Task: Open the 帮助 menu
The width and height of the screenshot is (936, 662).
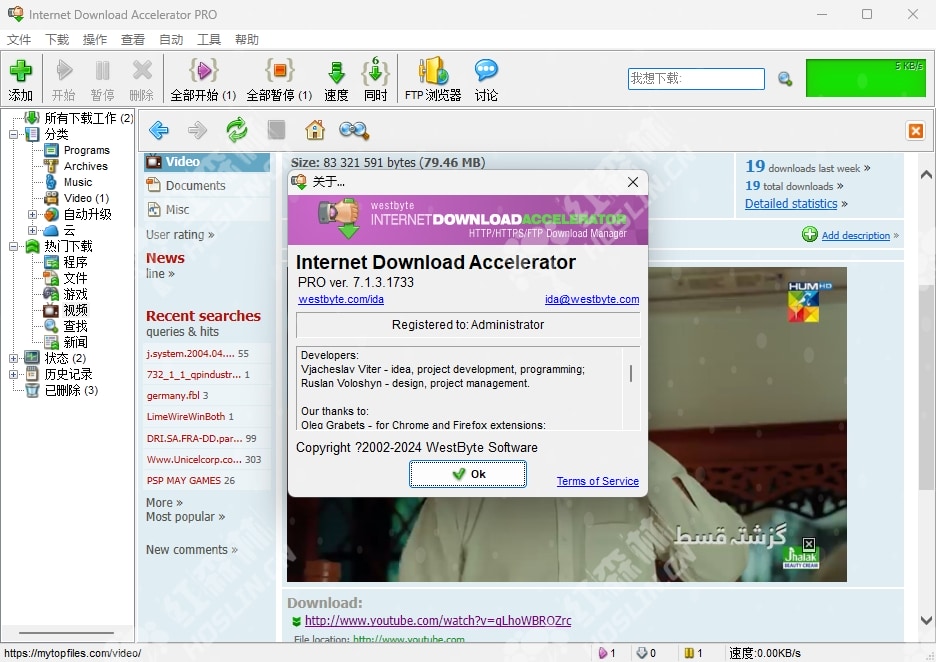Action: pos(247,39)
